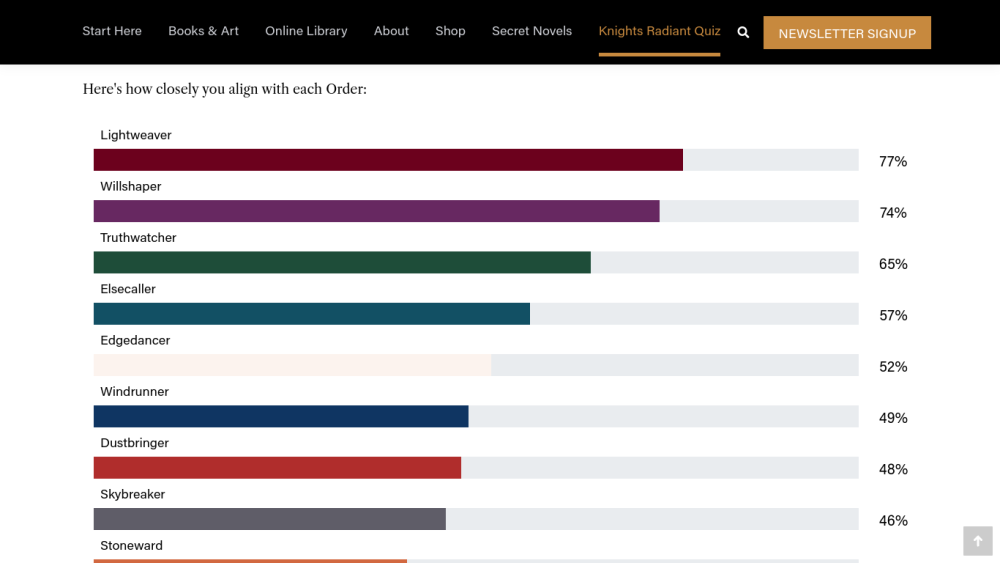Click the 65% value
This screenshot has width=1000, height=563.
click(x=893, y=264)
